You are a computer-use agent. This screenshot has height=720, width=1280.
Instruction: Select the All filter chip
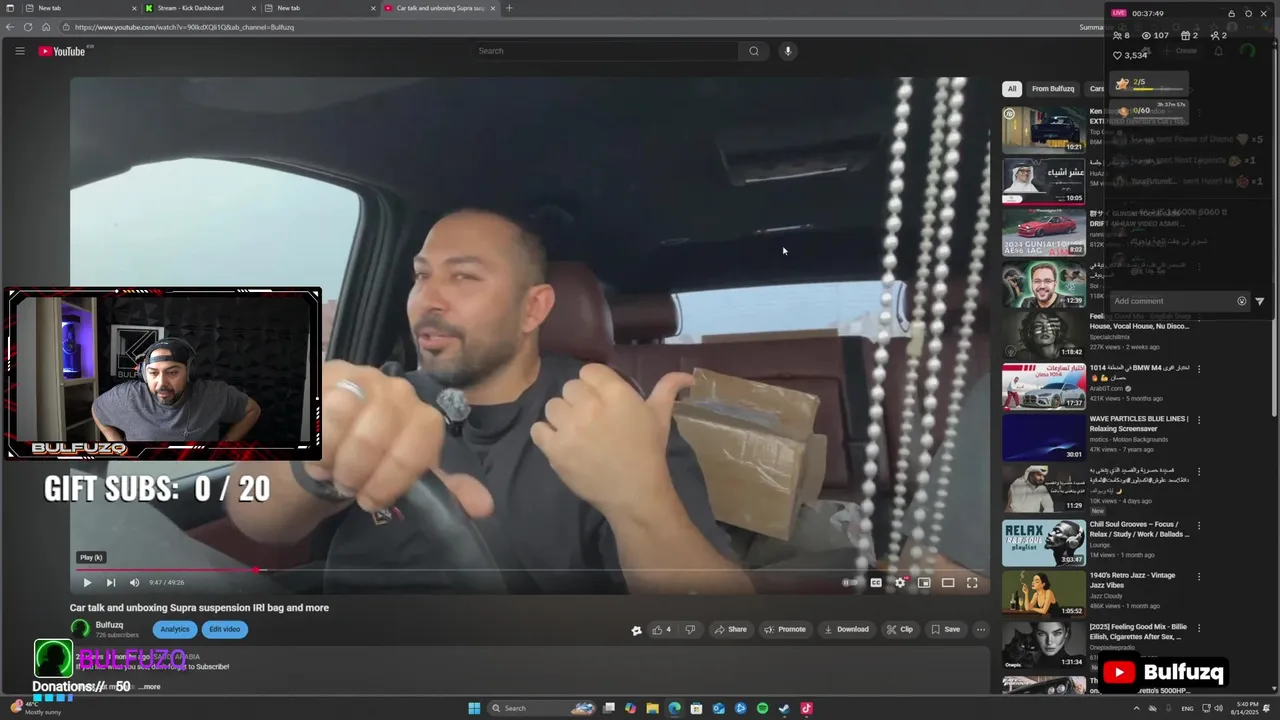tap(1012, 89)
